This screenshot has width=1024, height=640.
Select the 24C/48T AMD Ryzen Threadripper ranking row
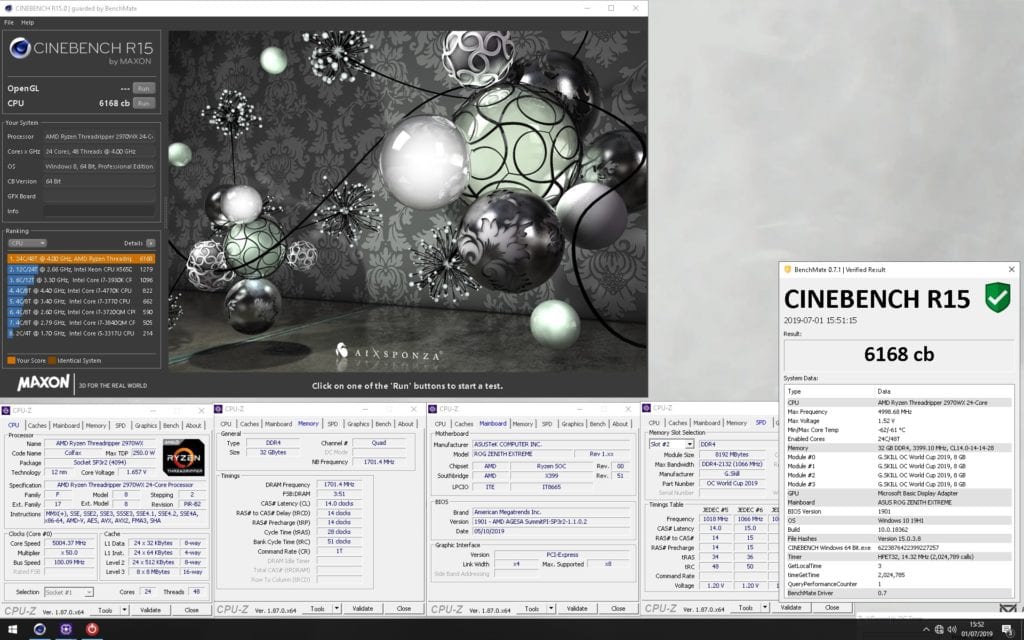pyautogui.click(x=81, y=259)
